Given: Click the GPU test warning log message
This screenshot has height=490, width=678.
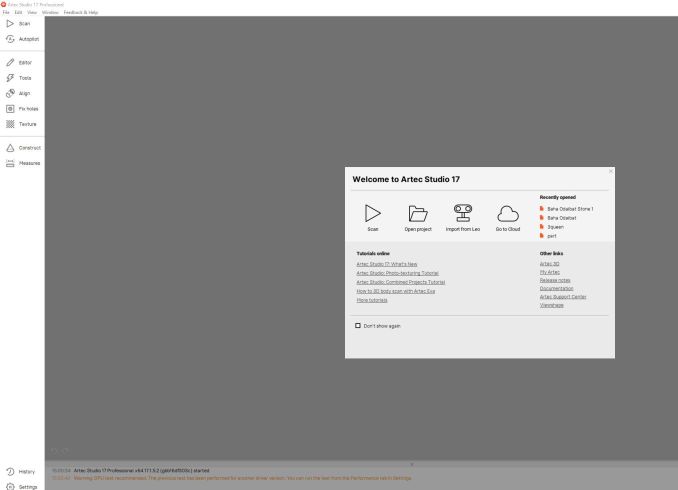Looking at the screenshot, I should click(x=242, y=478).
